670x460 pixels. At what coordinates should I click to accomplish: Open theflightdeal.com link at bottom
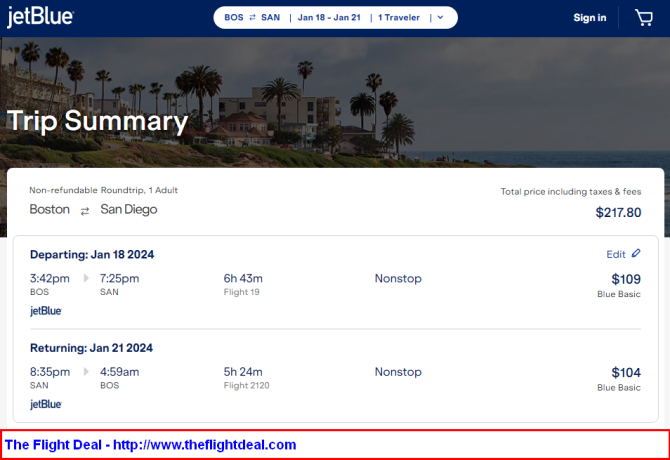(x=205, y=445)
